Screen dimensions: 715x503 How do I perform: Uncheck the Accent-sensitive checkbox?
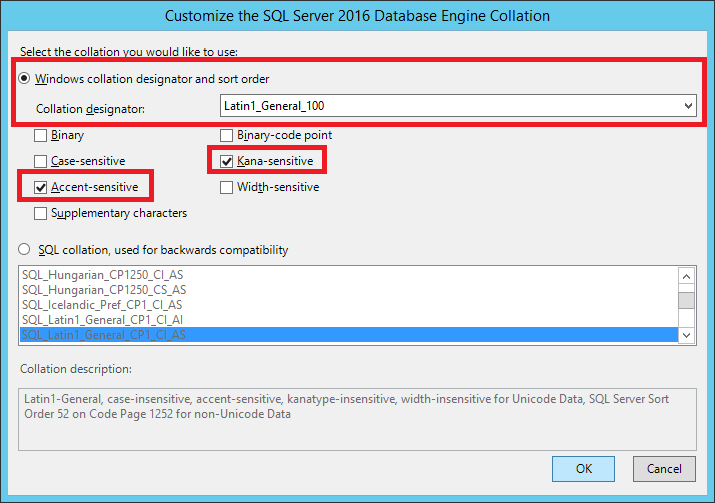41,187
